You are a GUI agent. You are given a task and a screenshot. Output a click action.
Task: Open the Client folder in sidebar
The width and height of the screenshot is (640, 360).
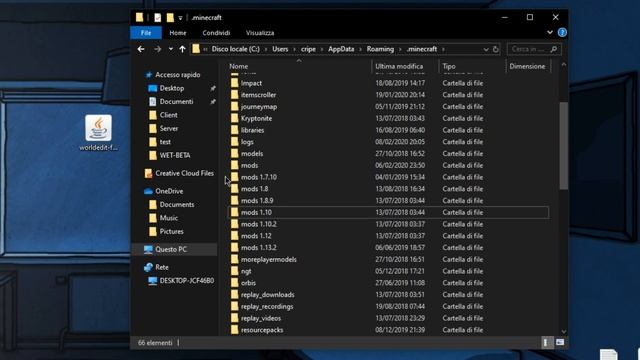[x=168, y=115]
